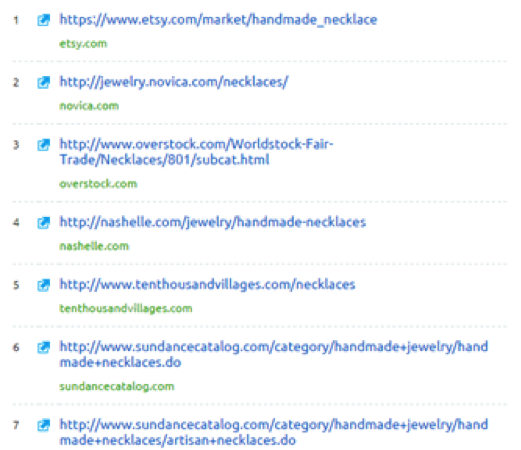Select the green etsy.com domain label

83,44
